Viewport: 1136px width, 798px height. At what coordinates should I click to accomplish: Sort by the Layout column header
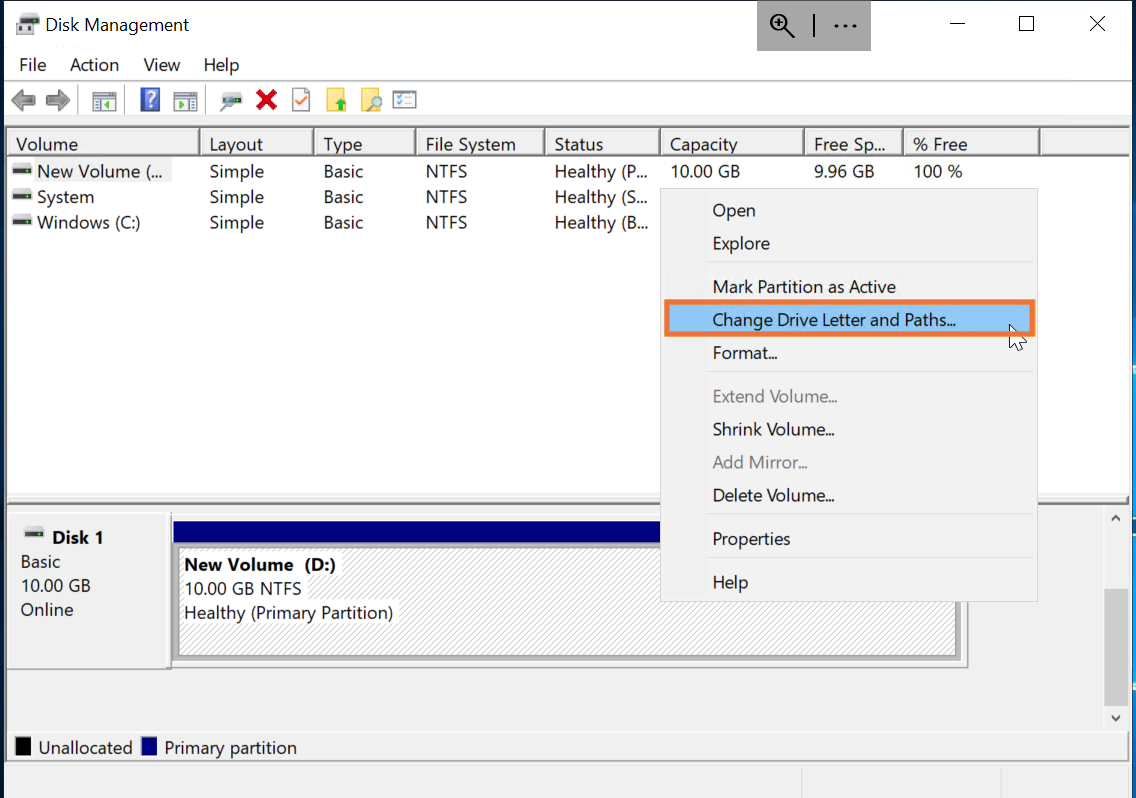click(257, 144)
